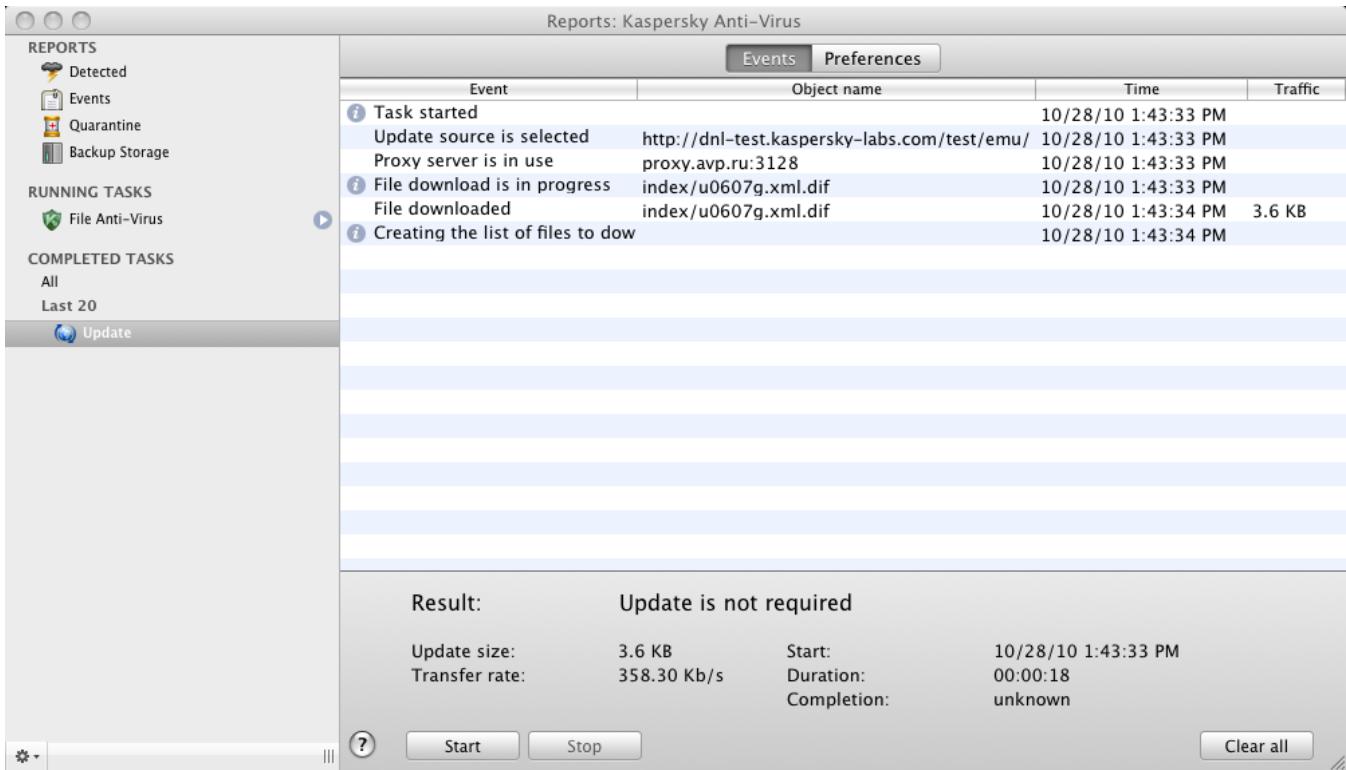Select the Update source is selected row
Screen dimensions: 1346x770
pyautogui.click(x=843, y=137)
